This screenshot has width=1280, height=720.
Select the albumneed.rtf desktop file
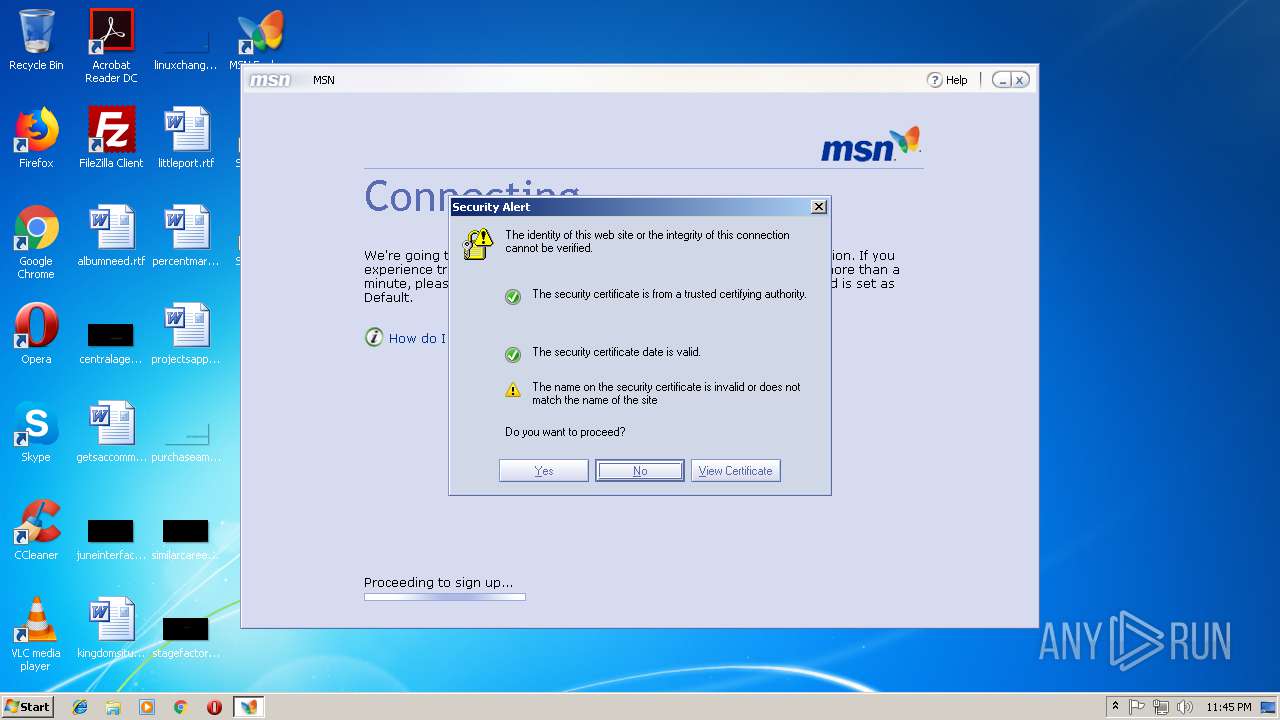click(111, 236)
